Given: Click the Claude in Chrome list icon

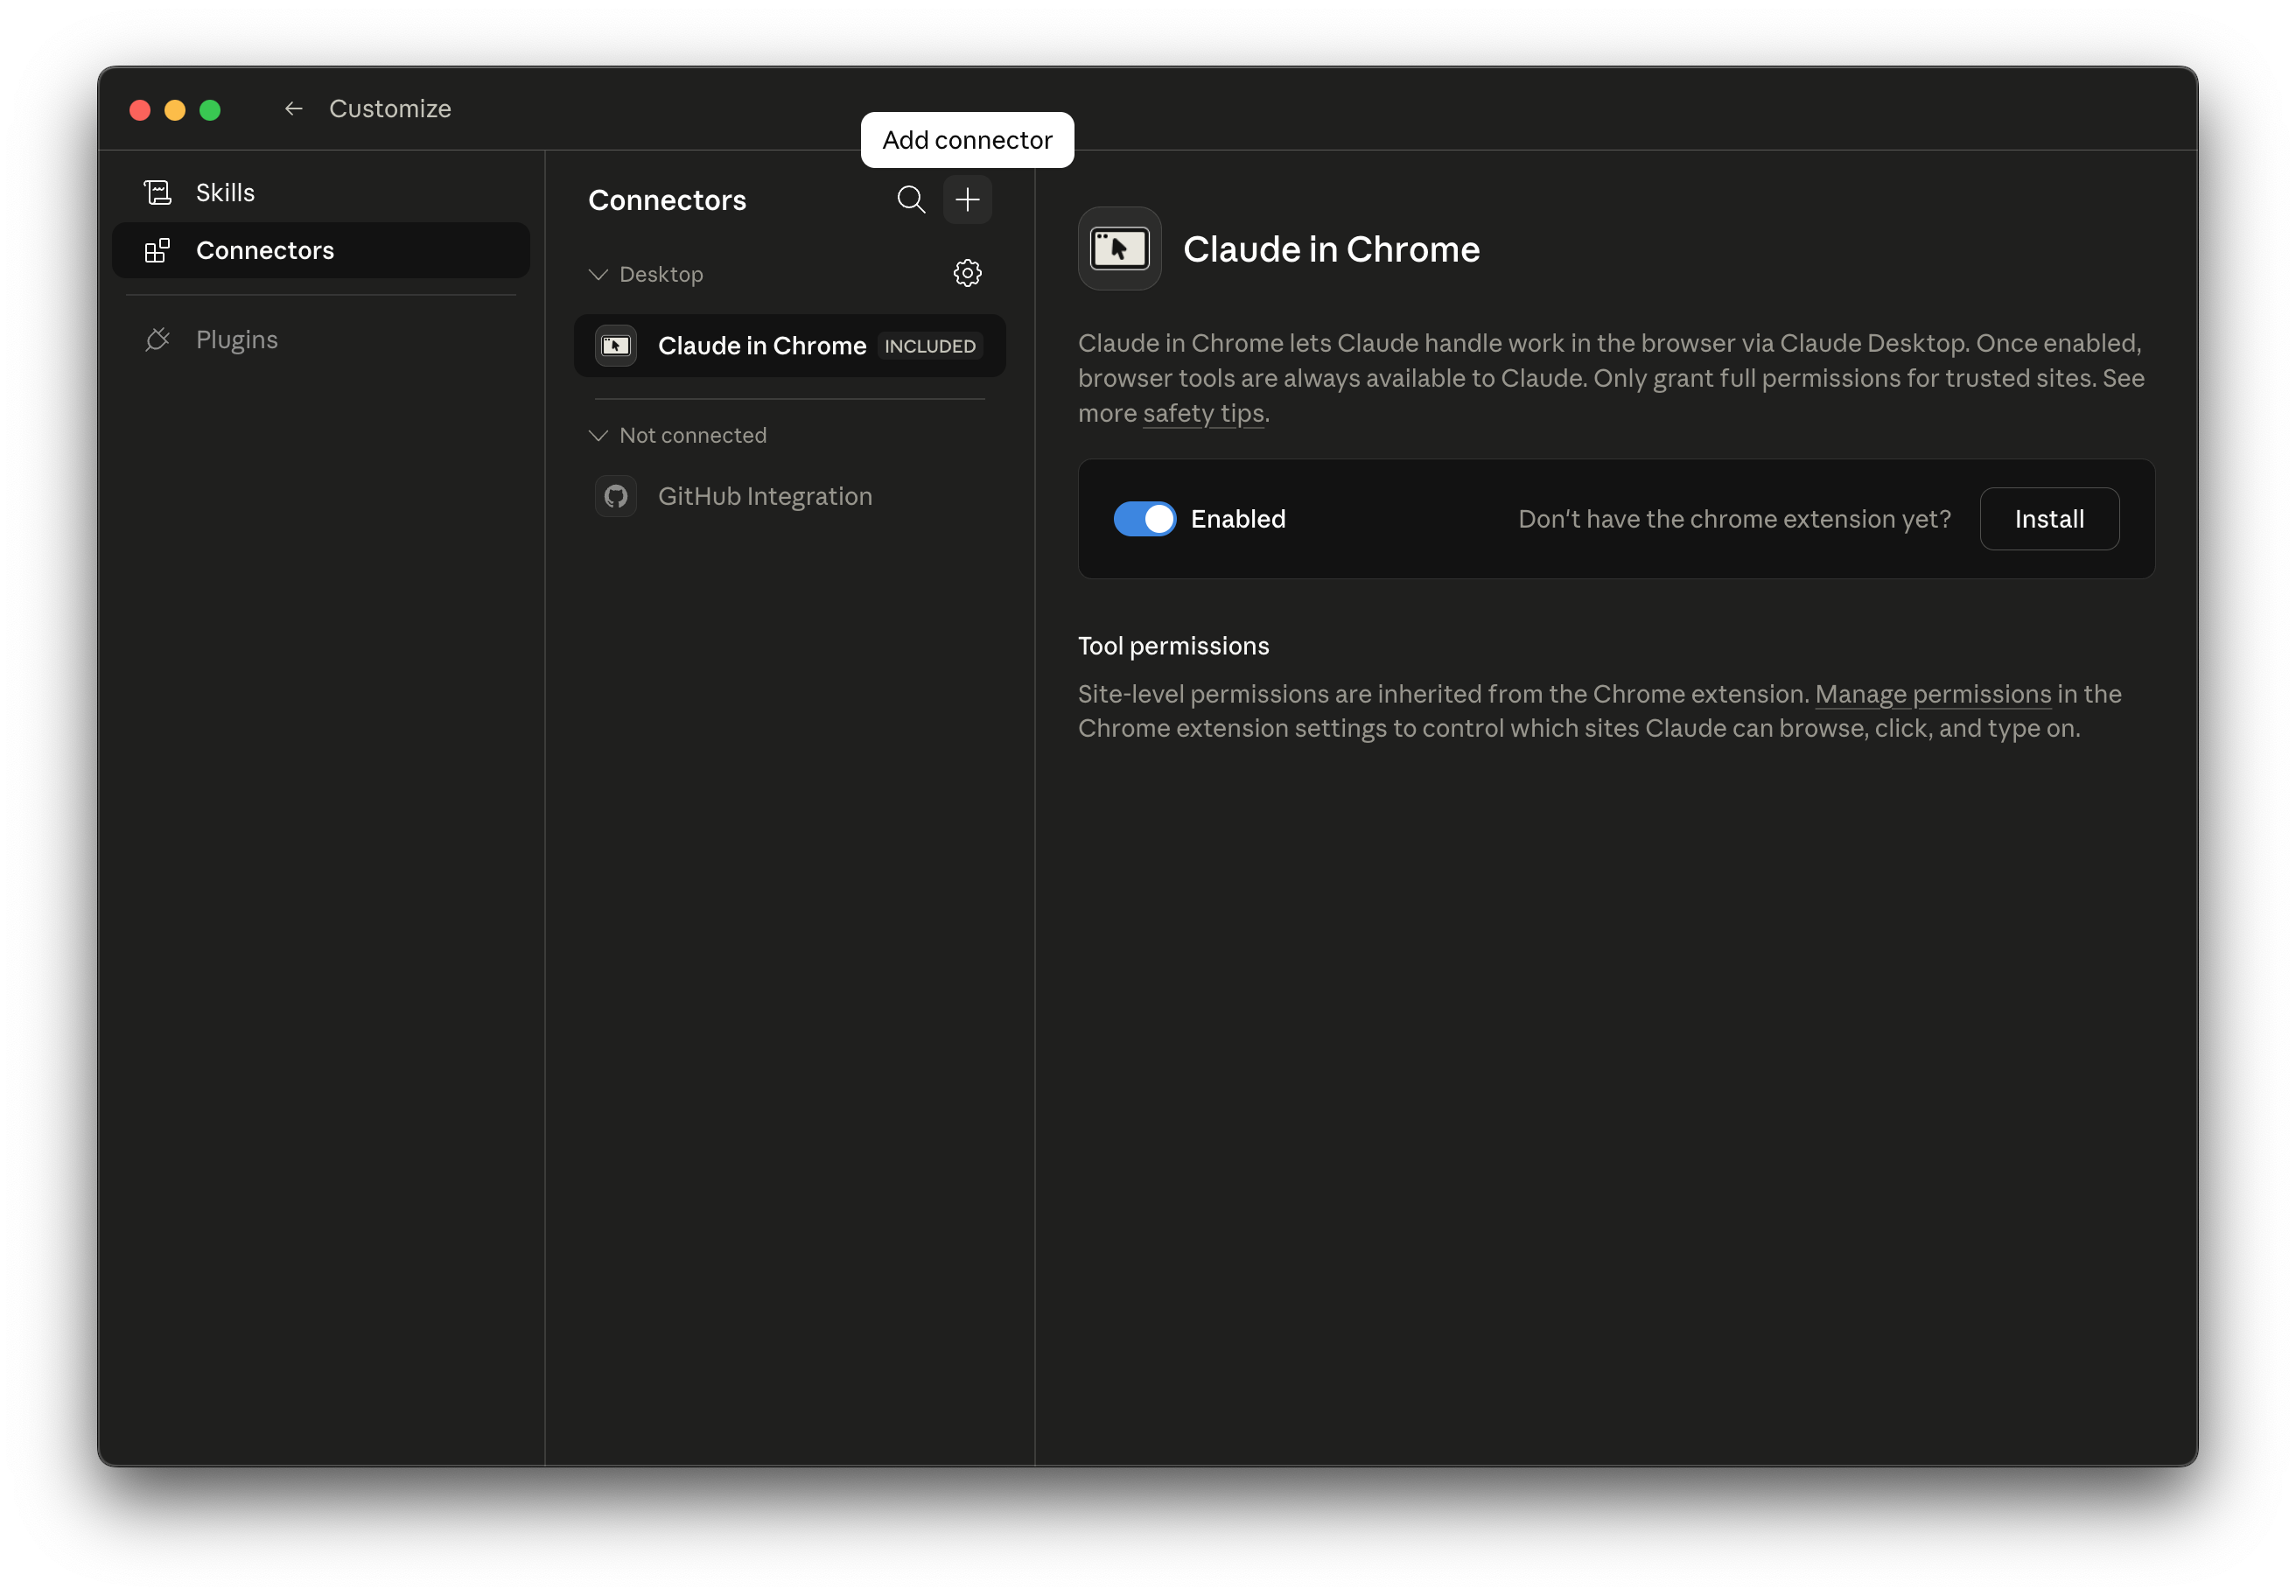Looking at the screenshot, I should 616,345.
